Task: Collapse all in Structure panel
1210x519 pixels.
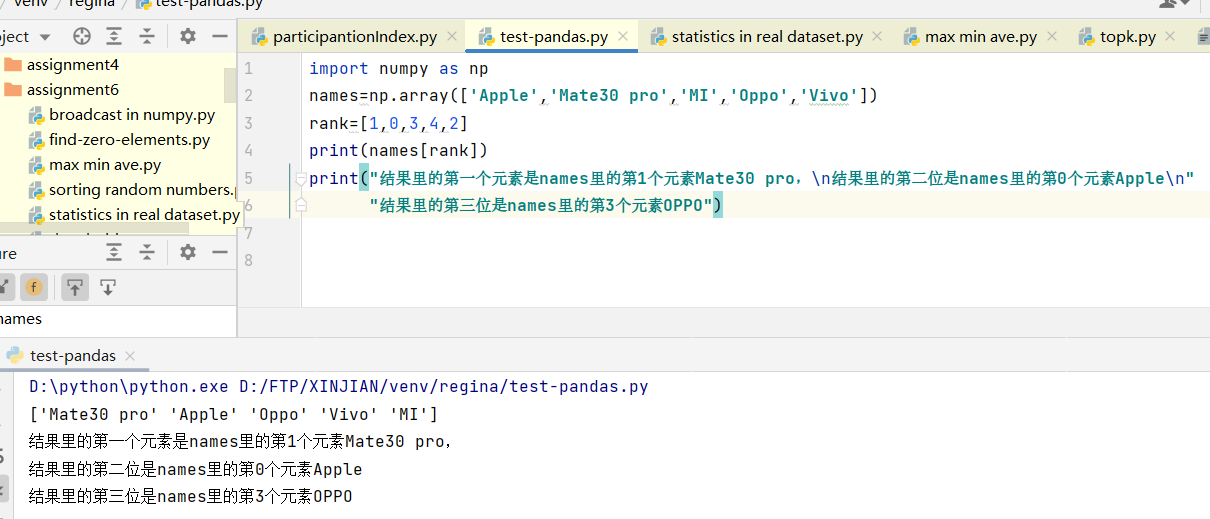Action: (x=147, y=253)
